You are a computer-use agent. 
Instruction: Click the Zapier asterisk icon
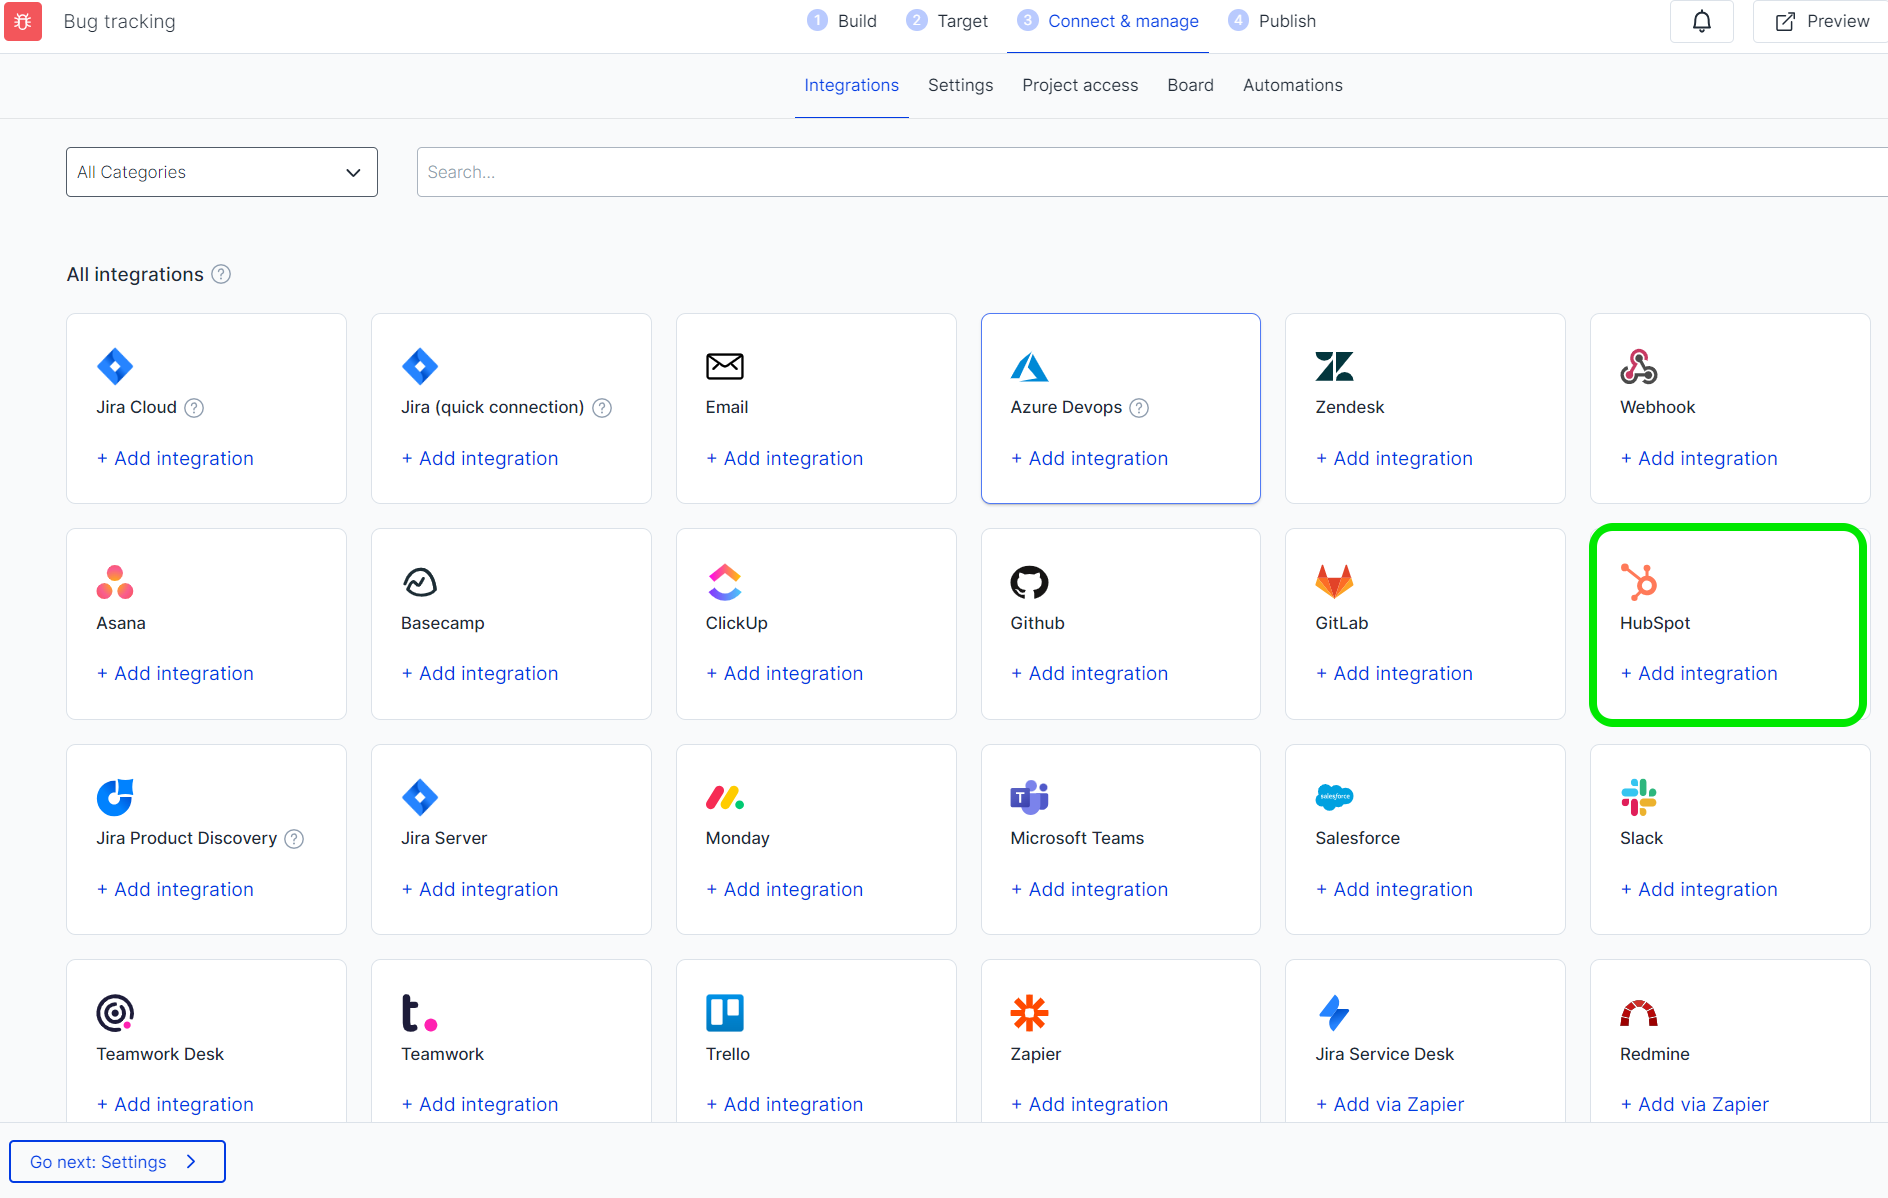point(1029,1013)
